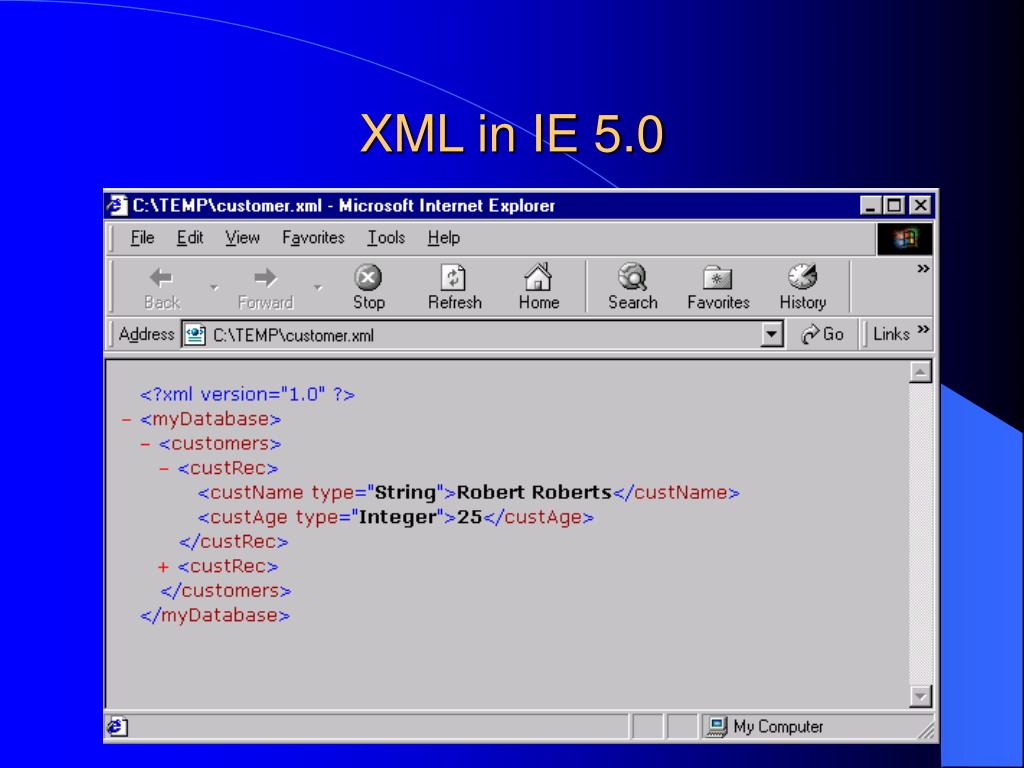The height and width of the screenshot is (768, 1024).
Task: Click the "String" type attribute value
Action: pyautogui.click(x=405, y=492)
